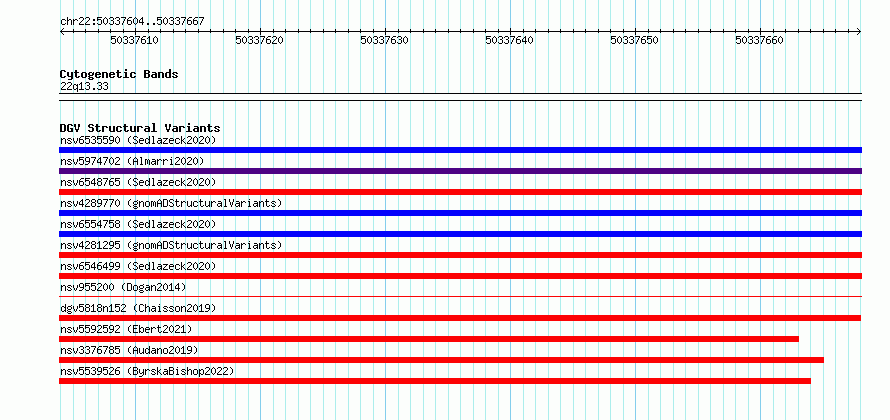Select the red bar under nsv3376785
890x420 pixels.
tap(442, 360)
